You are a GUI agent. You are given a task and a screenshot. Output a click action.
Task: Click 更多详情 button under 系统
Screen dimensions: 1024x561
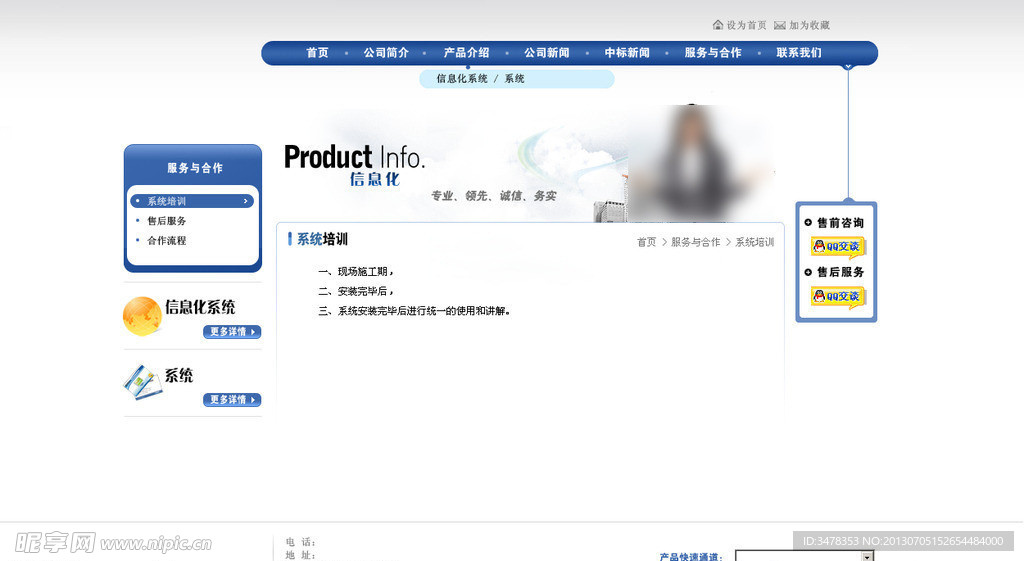point(232,400)
